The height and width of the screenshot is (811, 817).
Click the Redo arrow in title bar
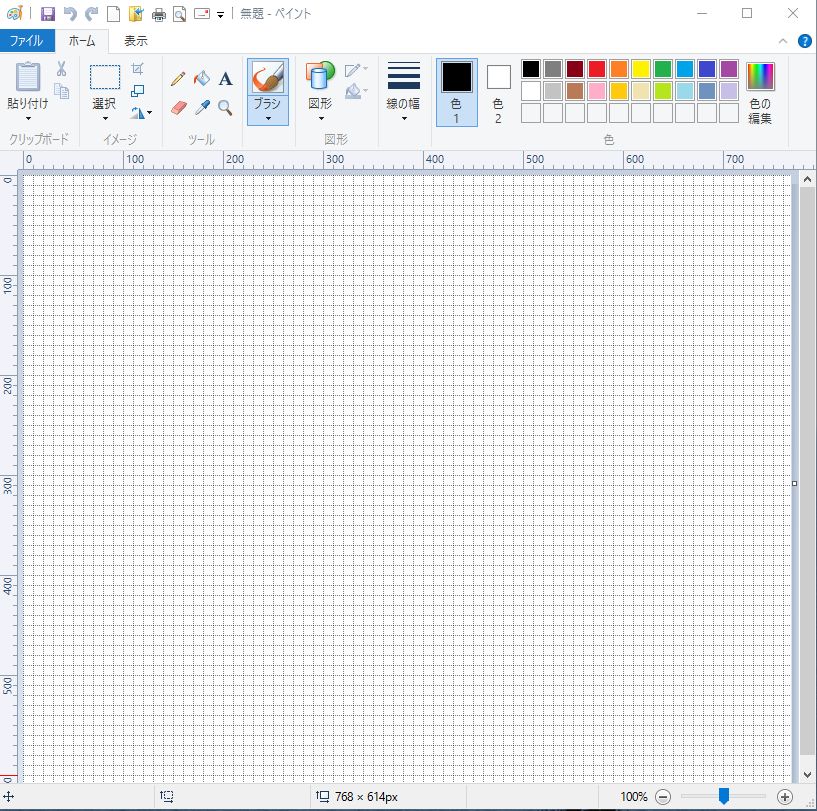pyautogui.click(x=92, y=14)
